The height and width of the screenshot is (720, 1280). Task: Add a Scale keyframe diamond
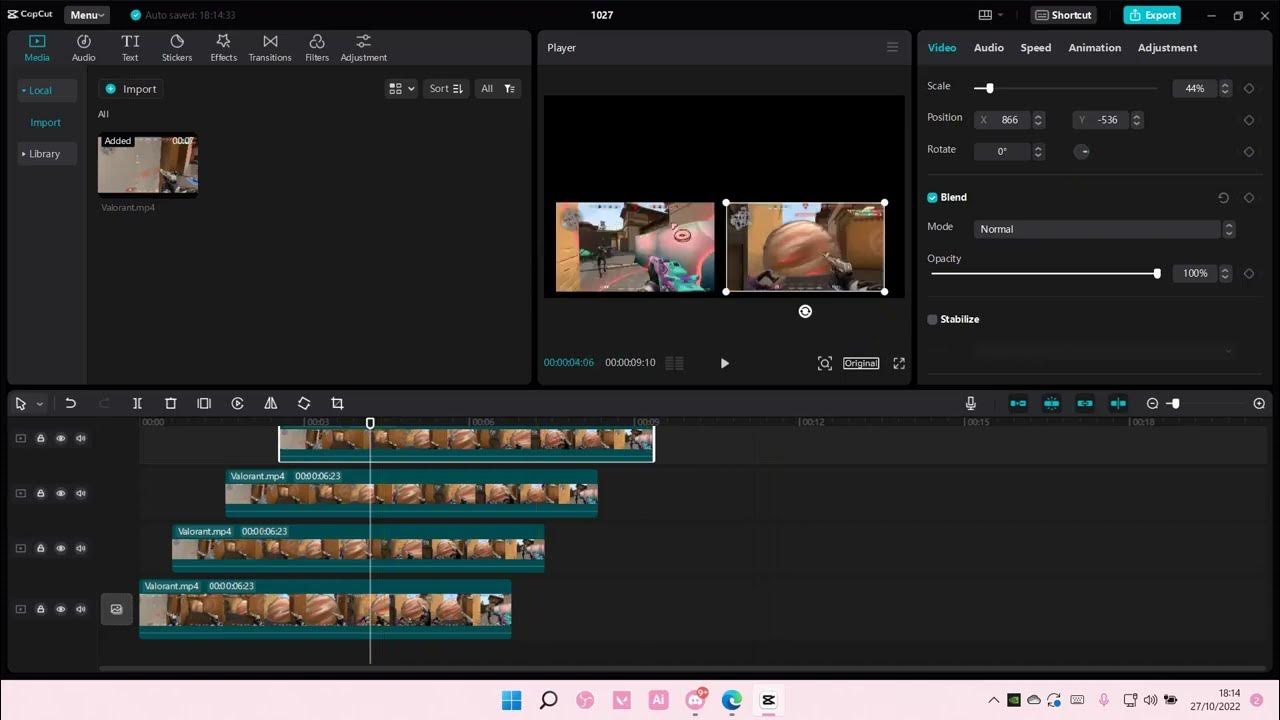click(1249, 88)
